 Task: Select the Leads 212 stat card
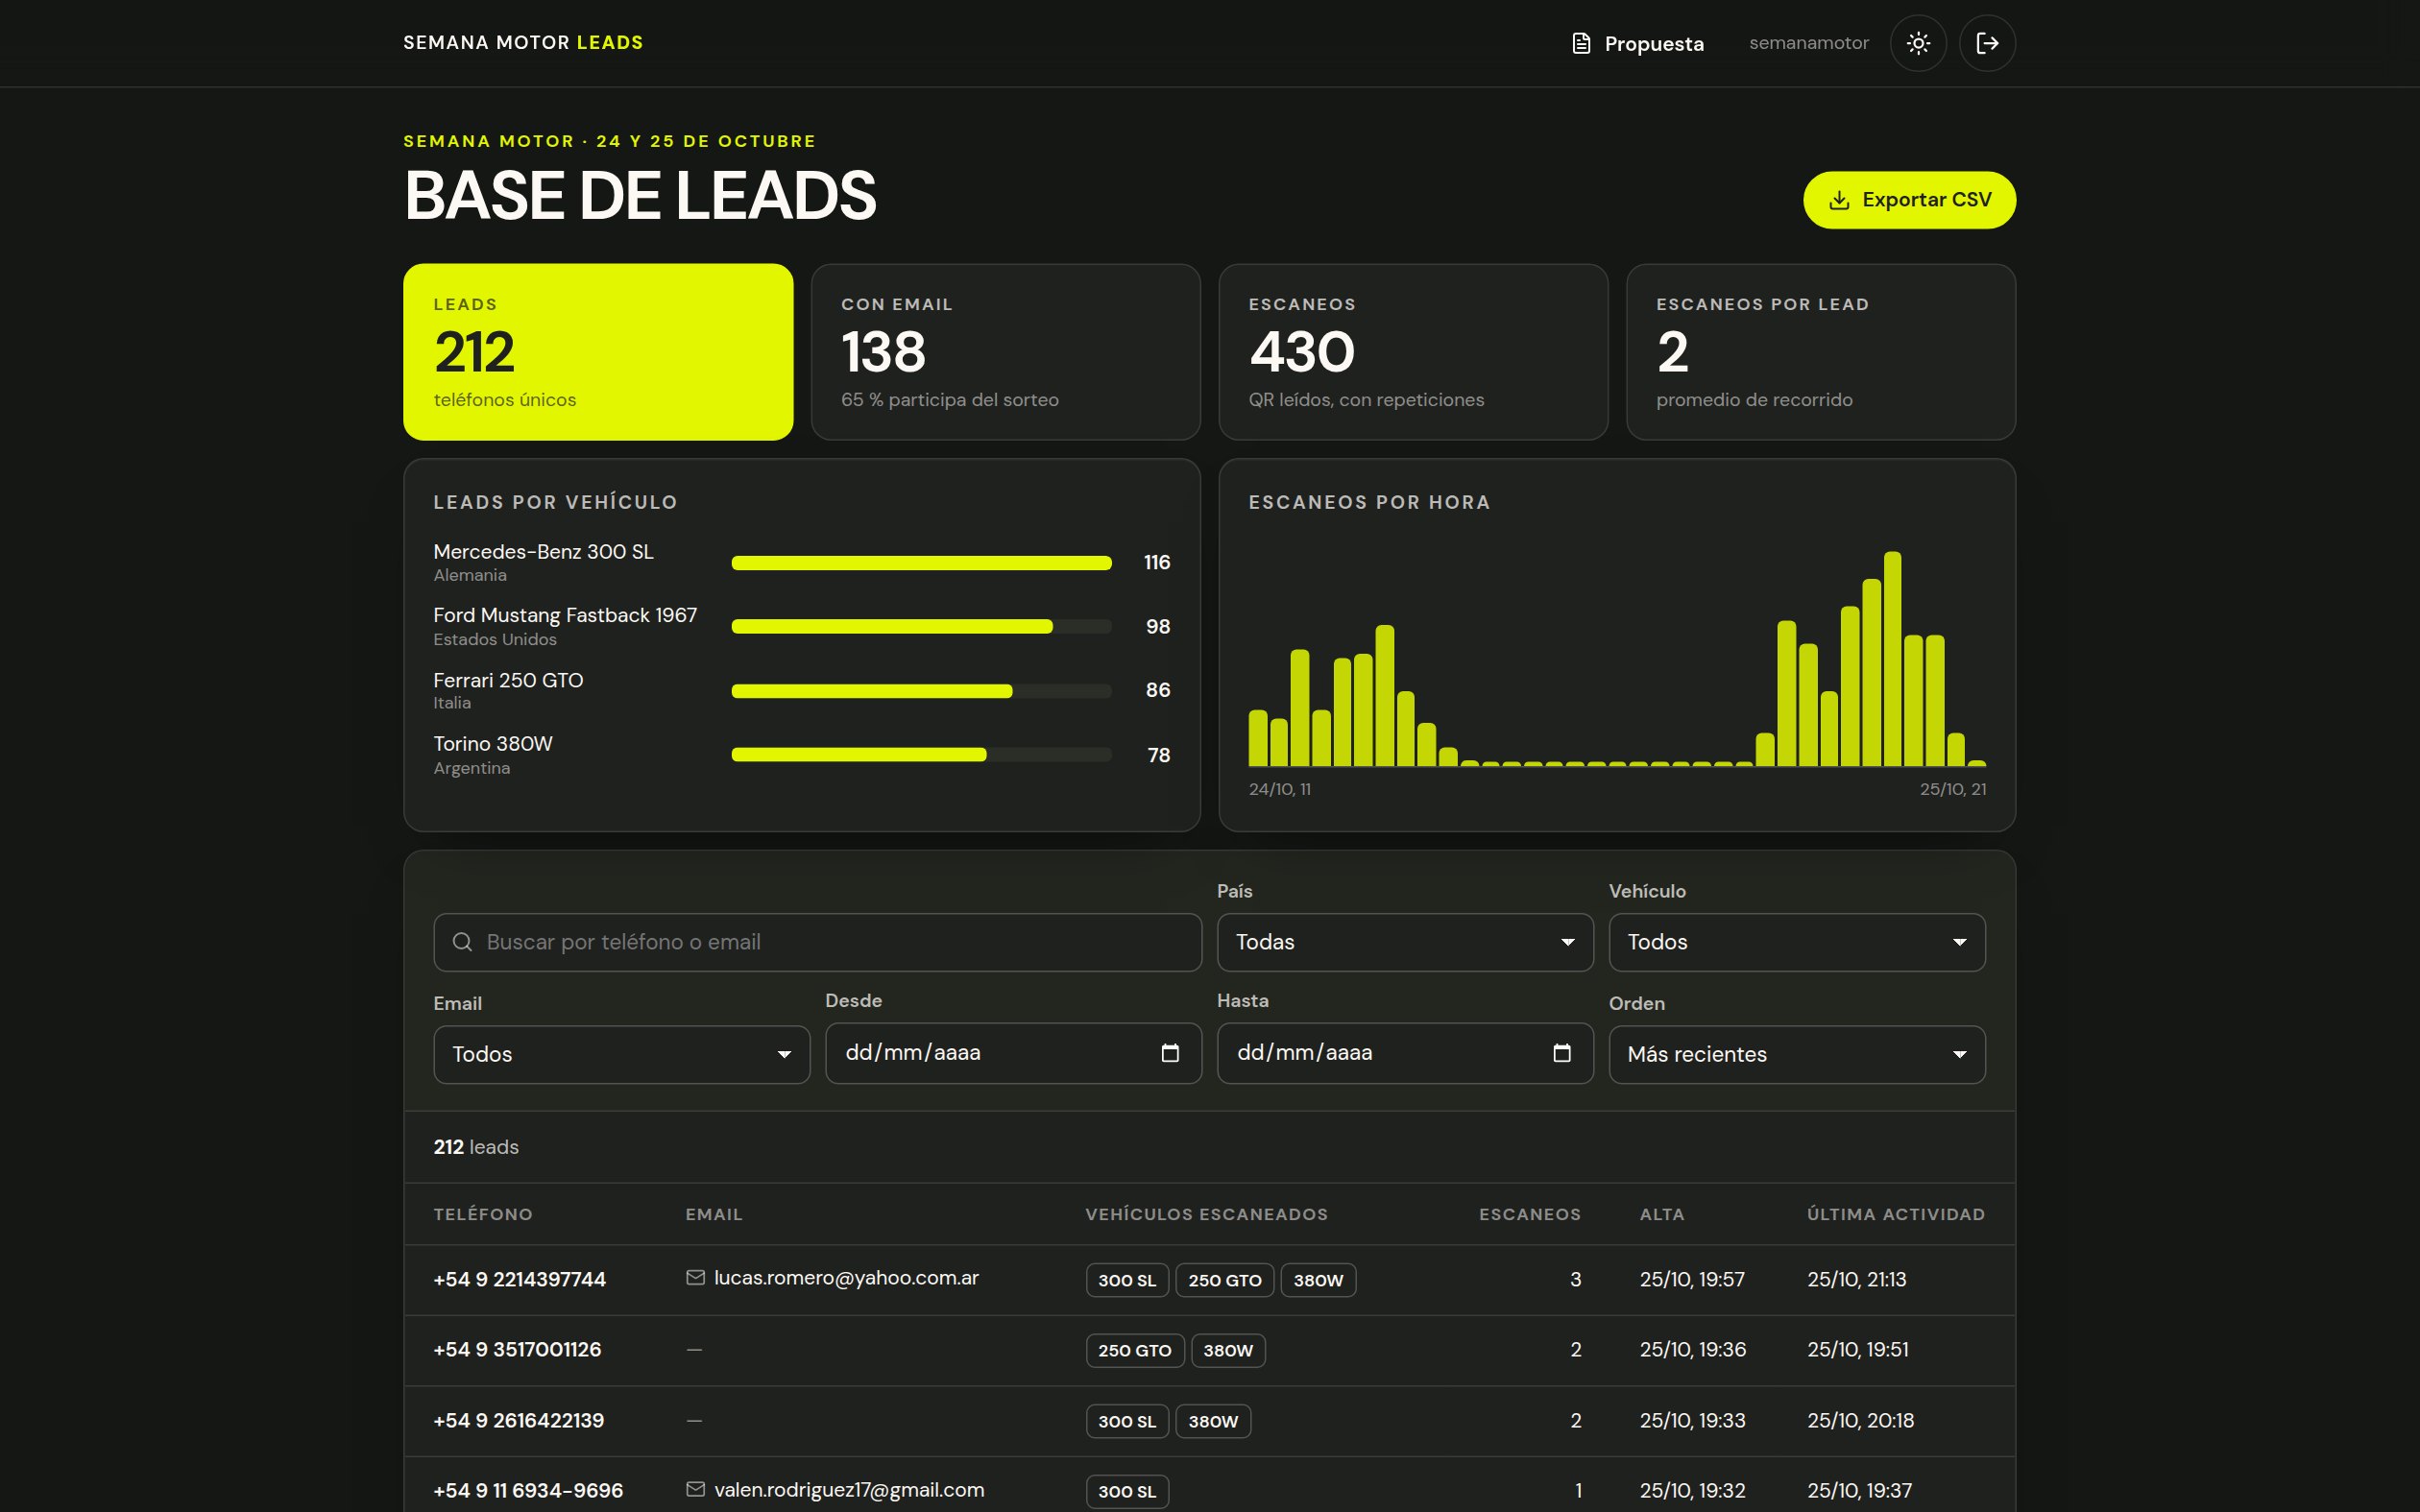click(x=598, y=352)
